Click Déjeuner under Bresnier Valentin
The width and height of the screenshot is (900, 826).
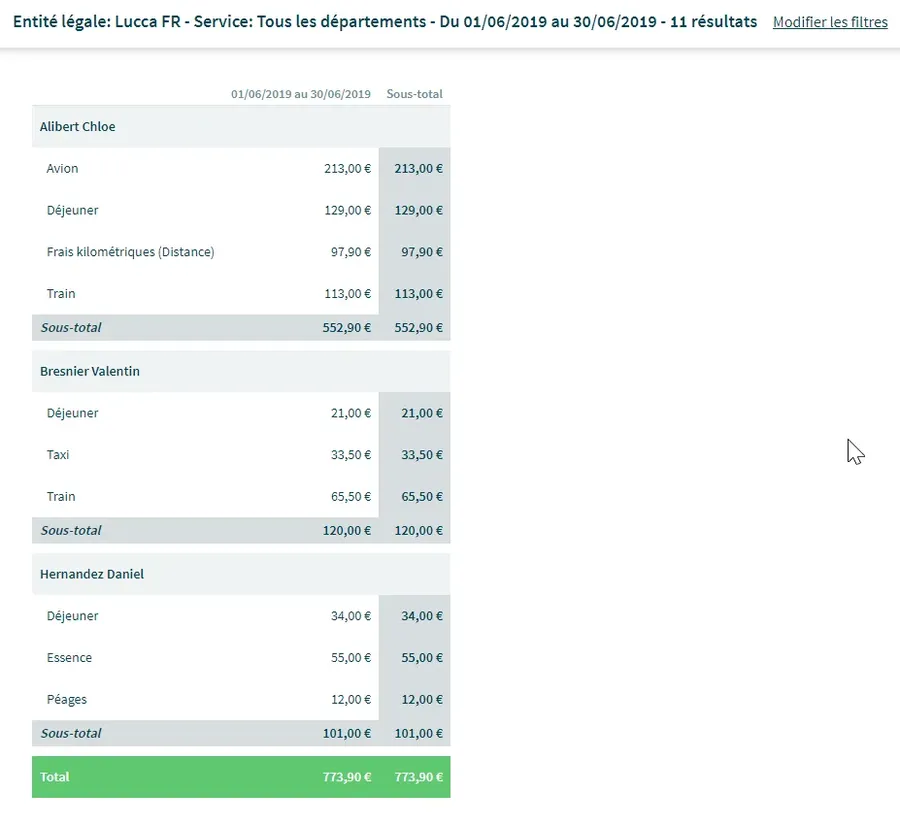(x=72, y=413)
